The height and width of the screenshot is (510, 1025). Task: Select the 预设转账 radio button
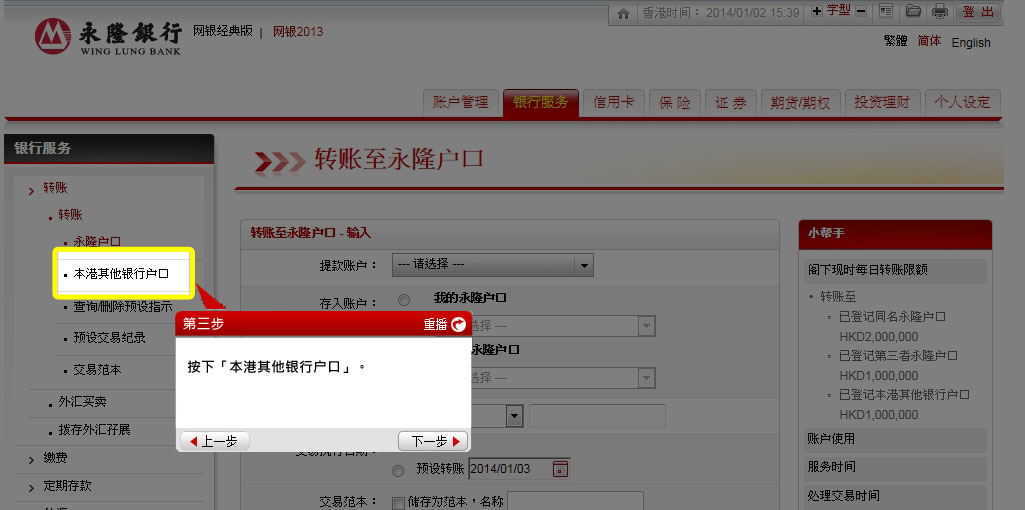point(398,470)
